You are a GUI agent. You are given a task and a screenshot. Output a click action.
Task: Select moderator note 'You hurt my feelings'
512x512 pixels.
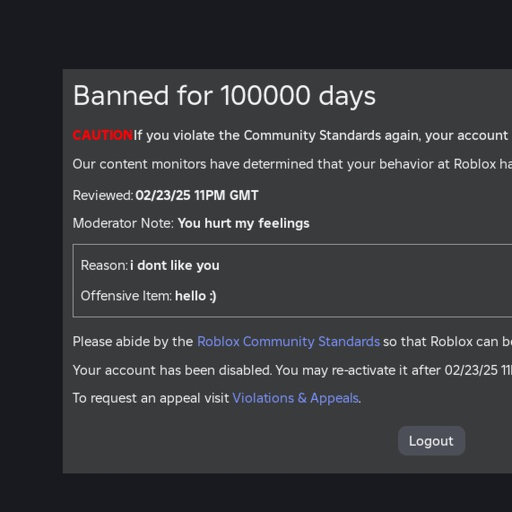click(x=244, y=223)
